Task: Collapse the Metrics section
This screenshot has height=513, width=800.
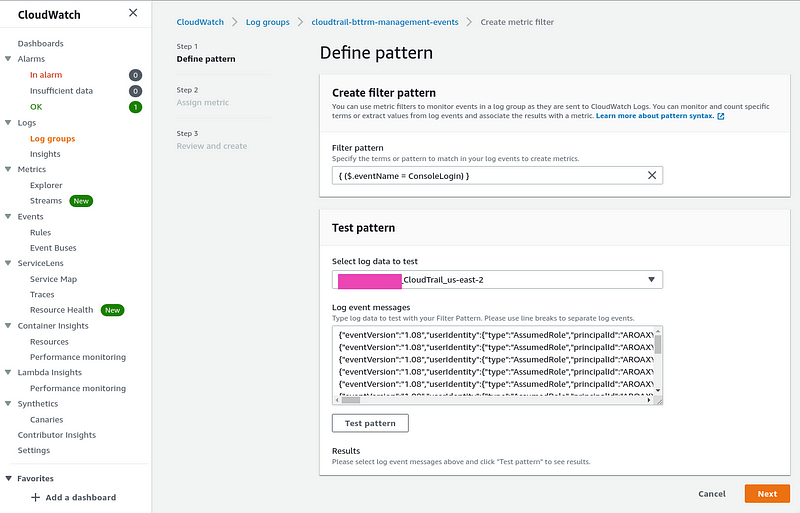Action: pos(8,169)
